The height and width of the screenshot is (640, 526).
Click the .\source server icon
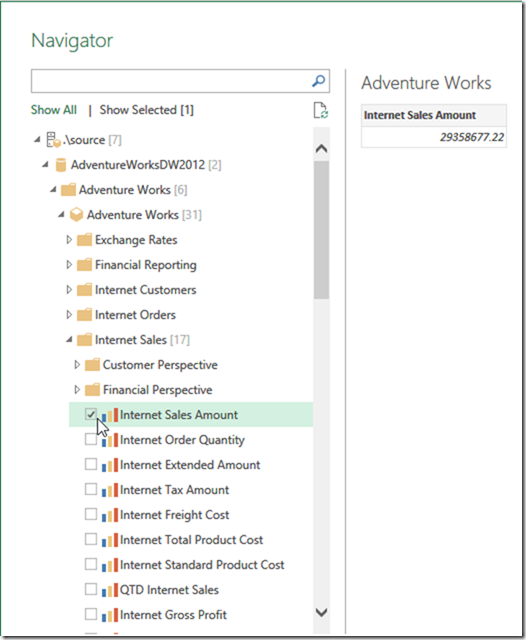[53, 140]
